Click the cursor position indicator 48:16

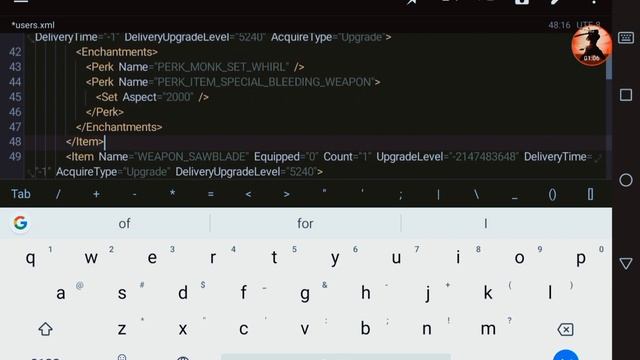559,25
